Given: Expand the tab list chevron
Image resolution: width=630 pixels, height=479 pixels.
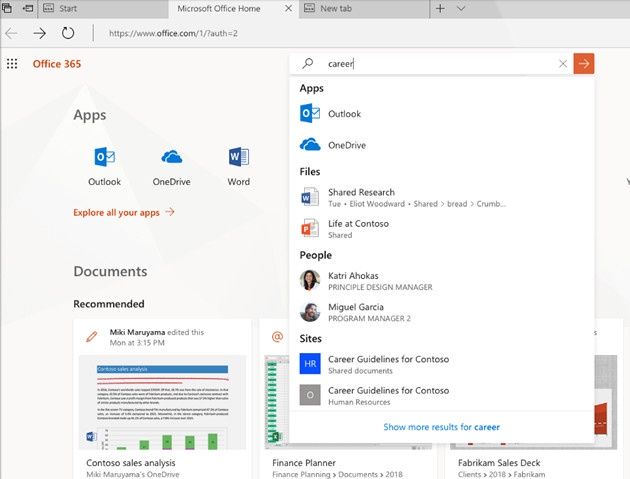Looking at the screenshot, I should (461, 8).
